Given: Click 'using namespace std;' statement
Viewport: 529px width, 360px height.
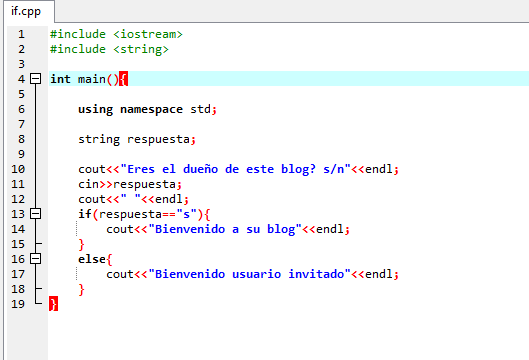Looking at the screenshot, I should click(x=147, y=110).
